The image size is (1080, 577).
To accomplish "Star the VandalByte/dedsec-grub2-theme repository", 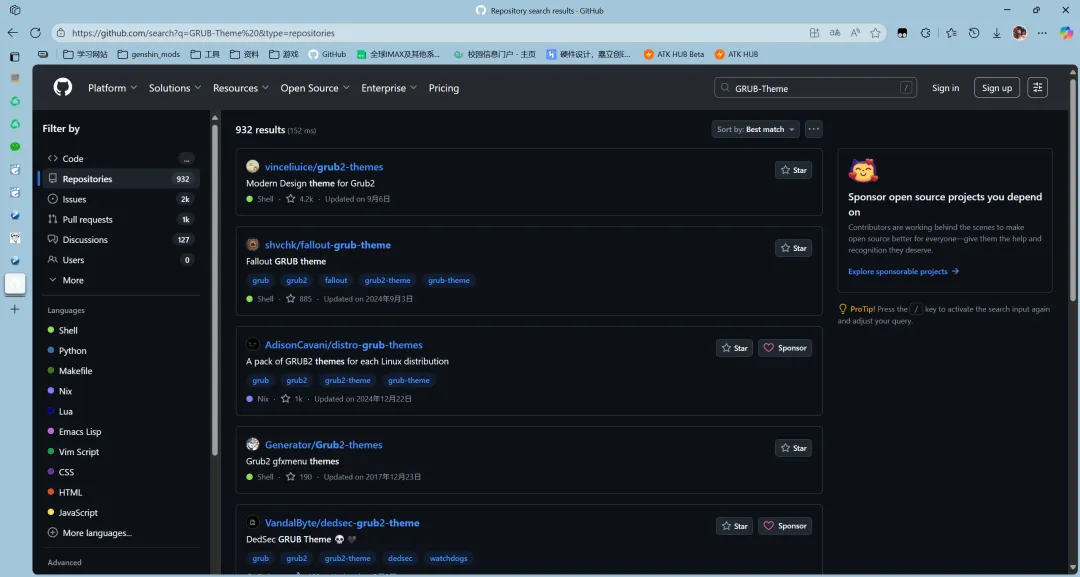I will pos(734,525).
